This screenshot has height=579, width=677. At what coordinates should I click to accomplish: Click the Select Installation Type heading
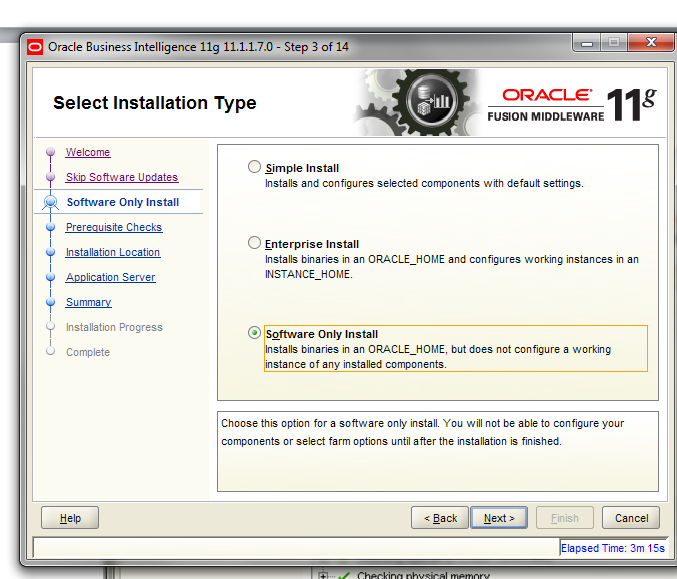[155, 103]
